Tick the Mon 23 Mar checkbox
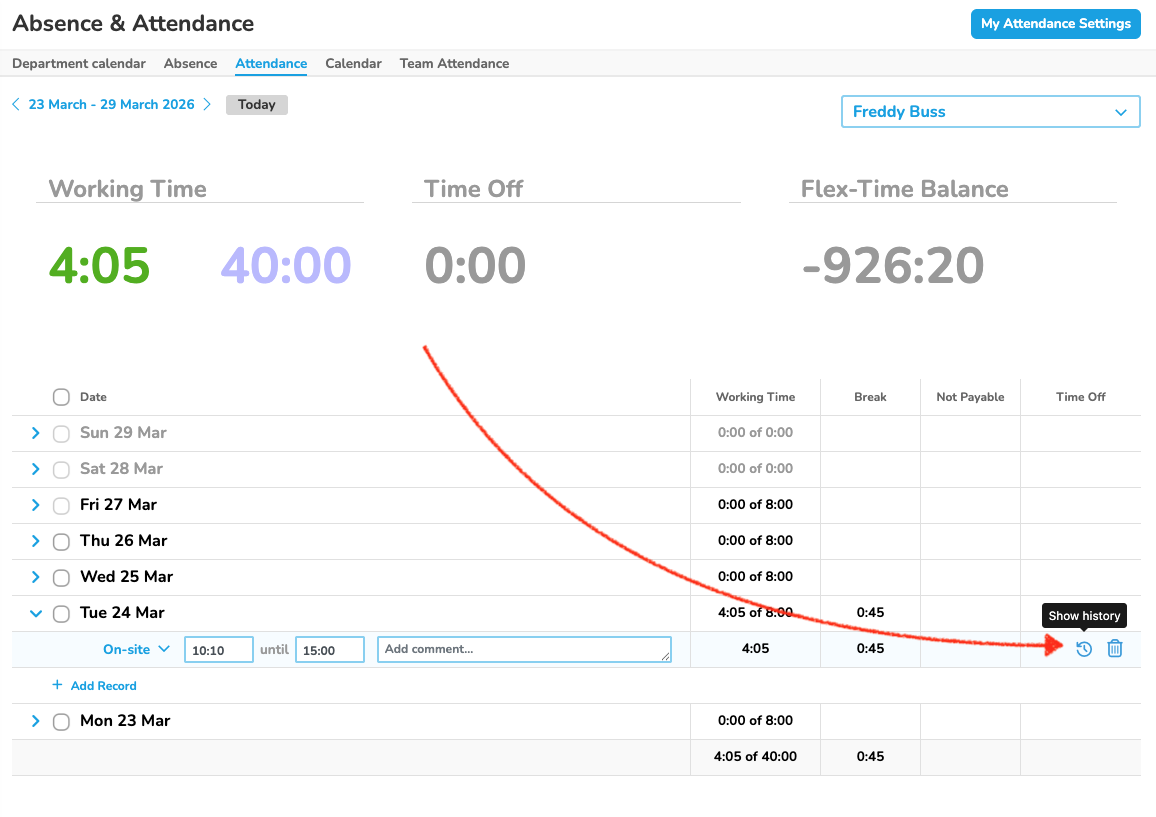The image size is (1156, 817). [61, 721]
